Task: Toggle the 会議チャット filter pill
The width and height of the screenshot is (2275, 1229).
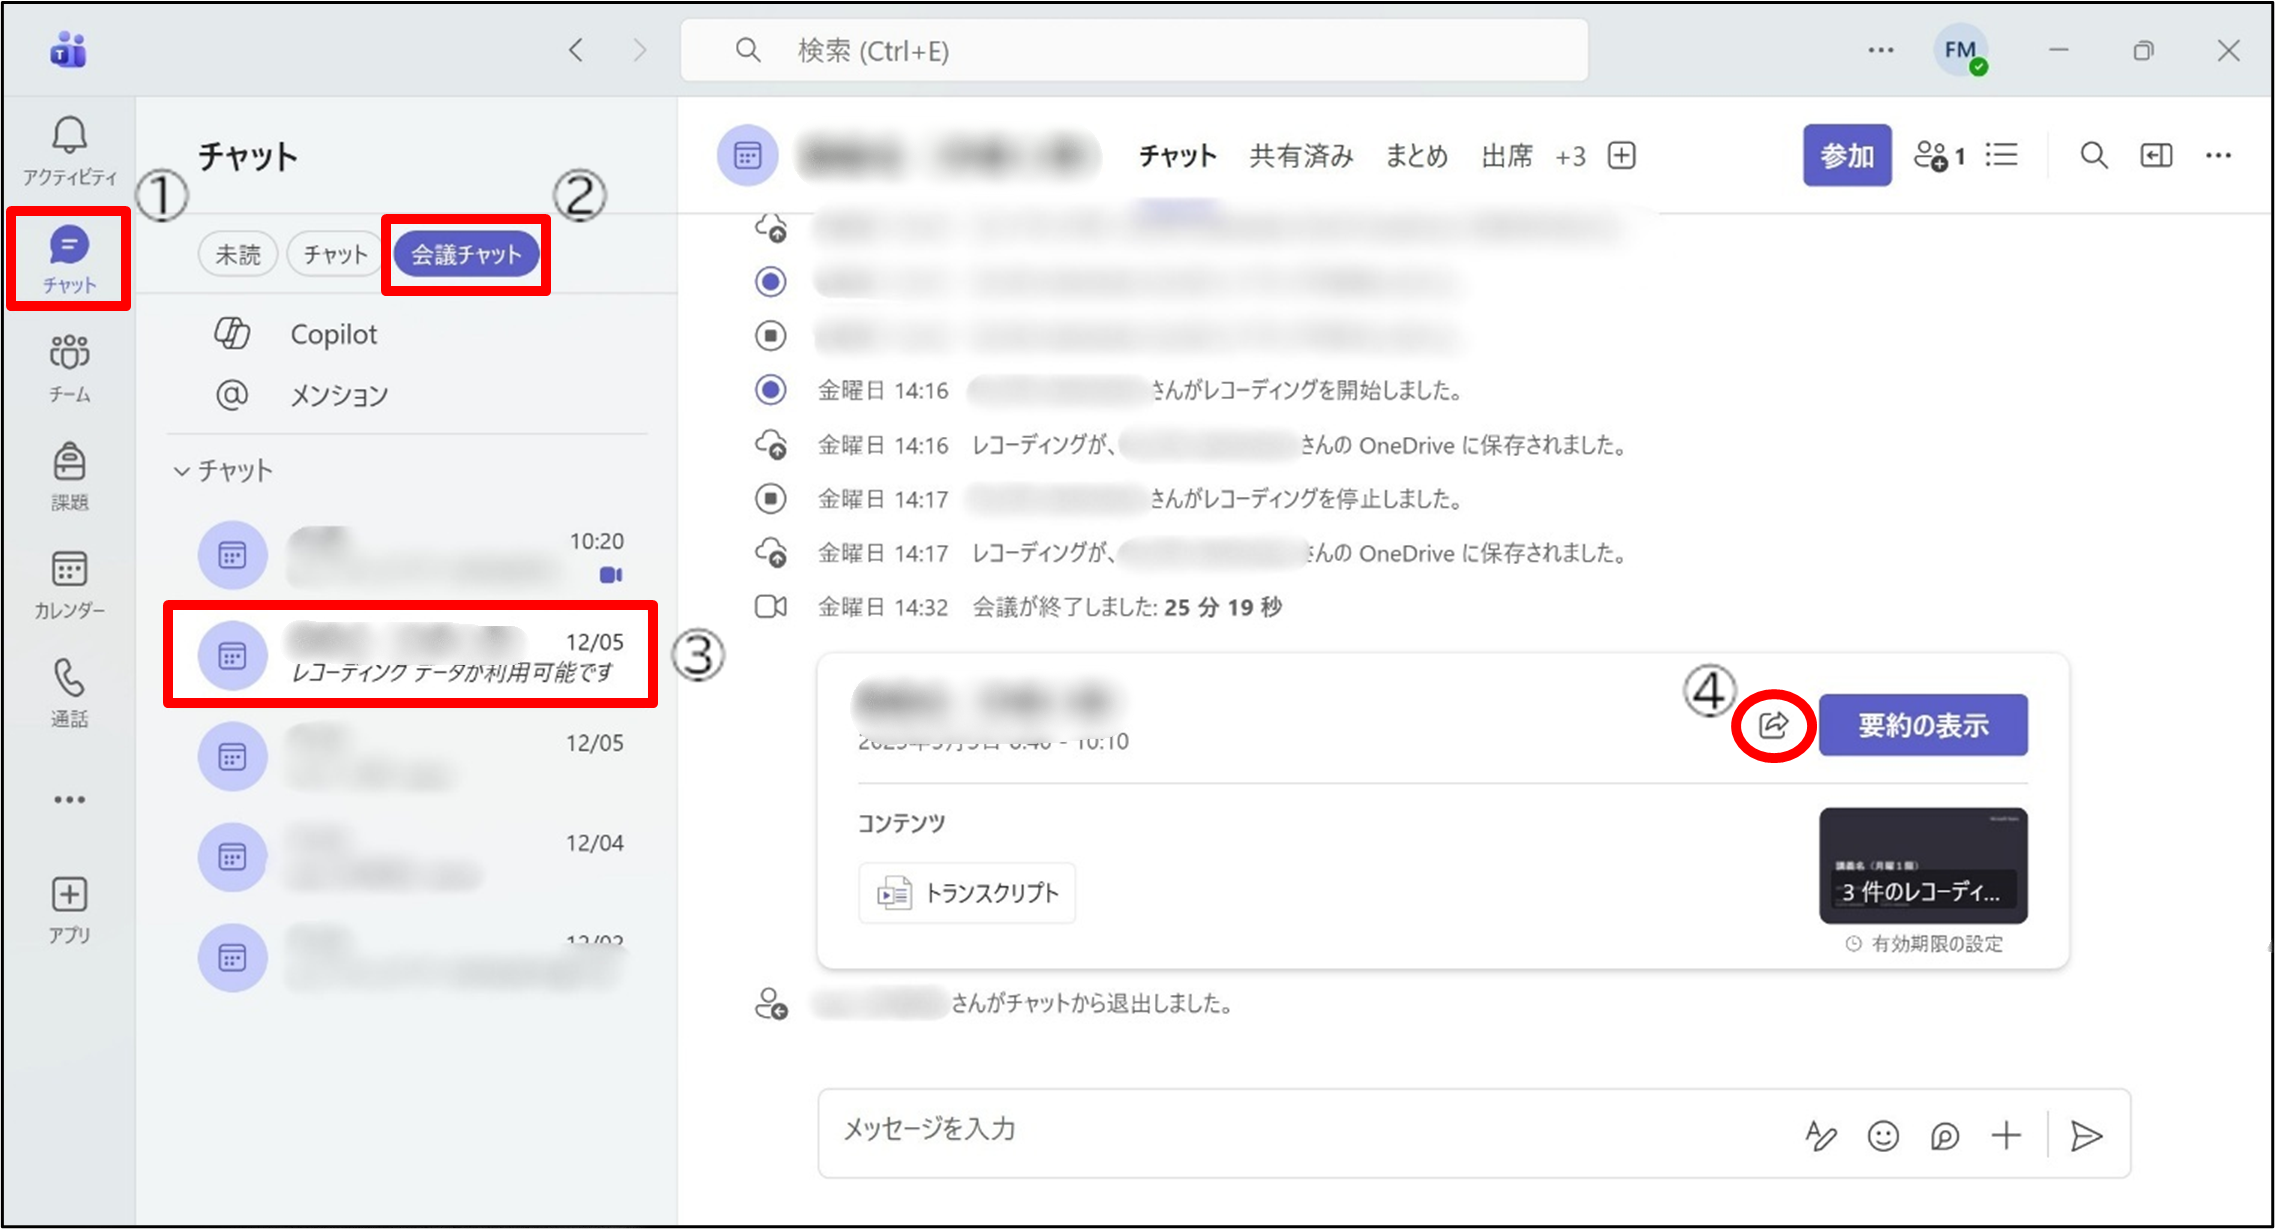Action: [466, 255]
